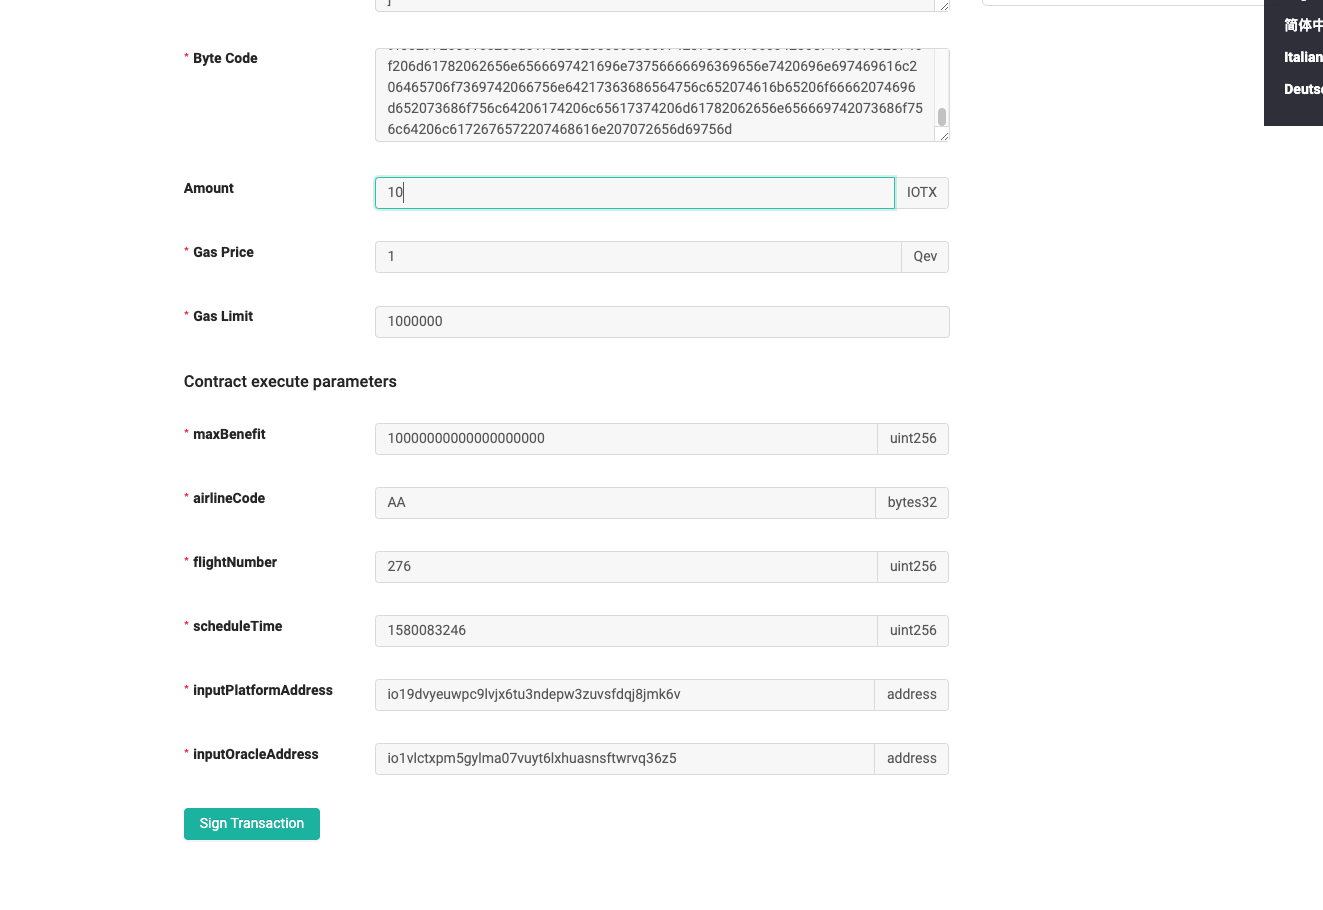Click the inputOracleAddress field
This screenshot has width=1323, height=910.
[x=625, y=758]
